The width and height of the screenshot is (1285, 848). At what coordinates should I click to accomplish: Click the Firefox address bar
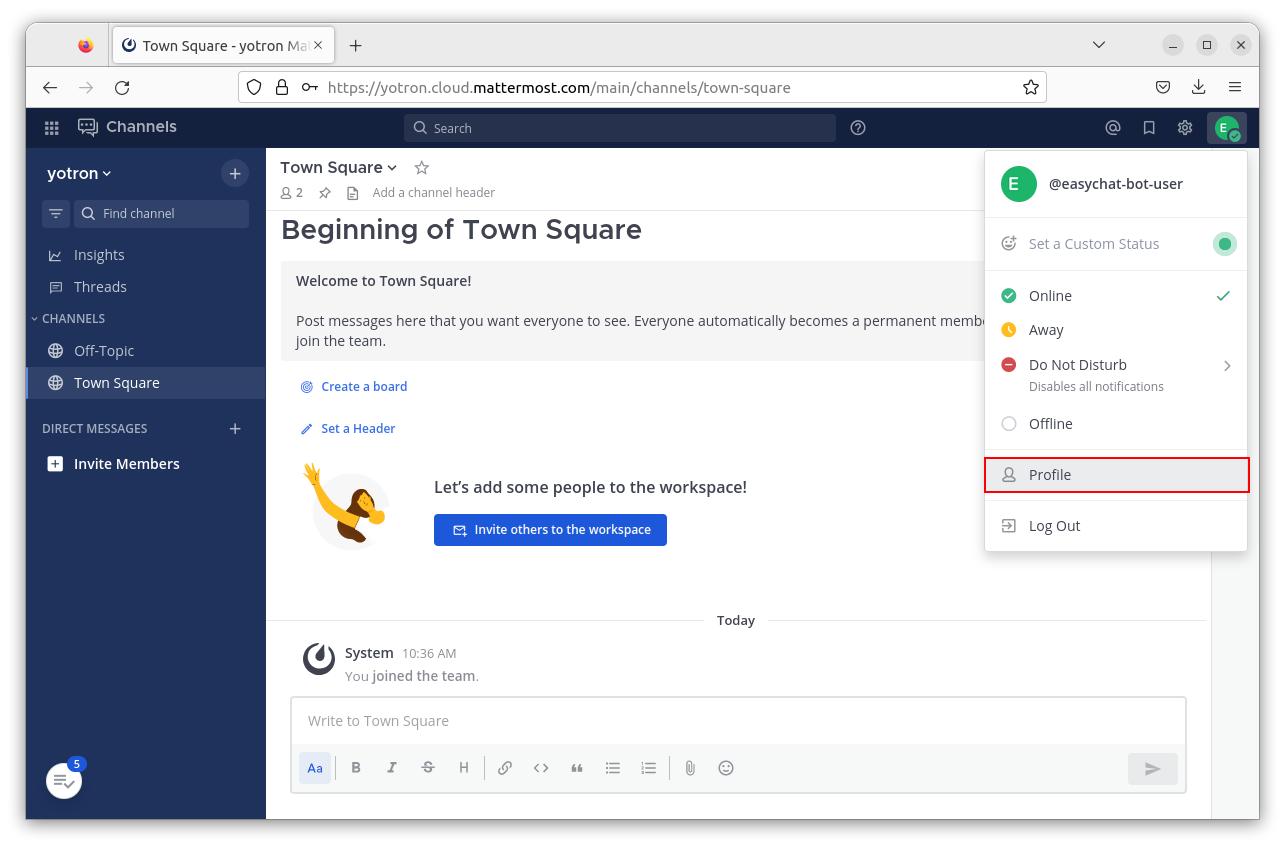pyautogui.click(x=642, y=87)
